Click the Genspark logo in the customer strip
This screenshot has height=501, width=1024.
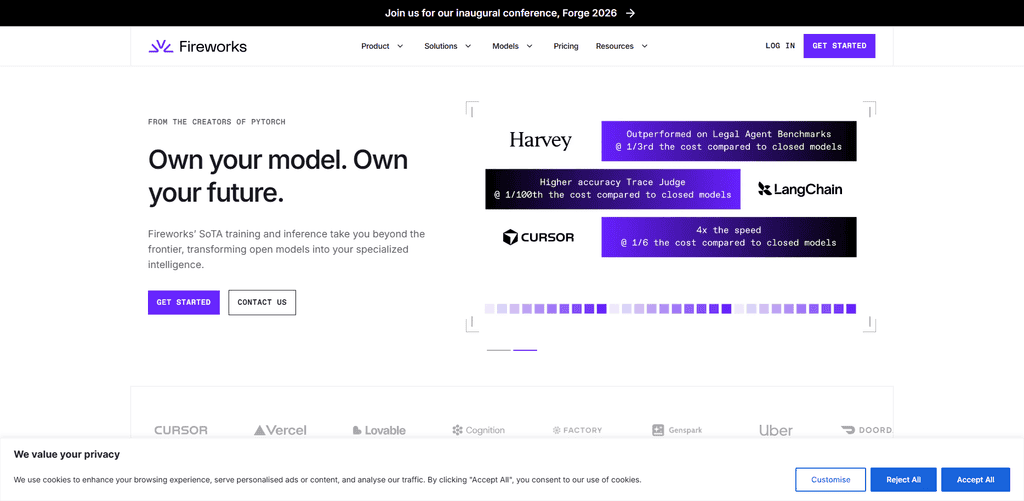677,430
